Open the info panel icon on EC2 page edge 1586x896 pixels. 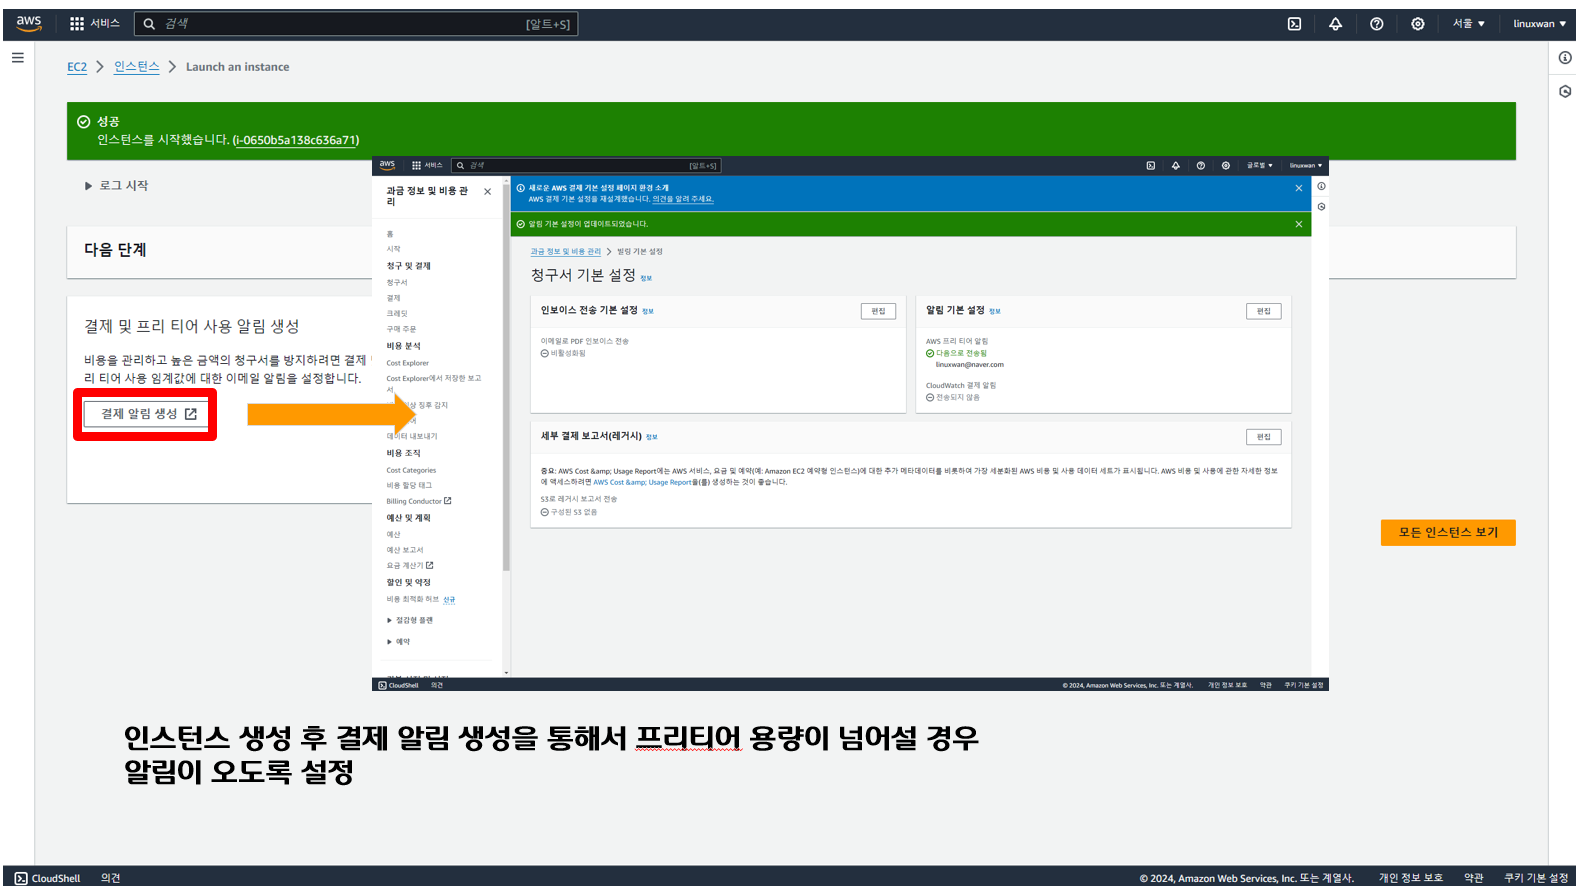pos(1565,58)
